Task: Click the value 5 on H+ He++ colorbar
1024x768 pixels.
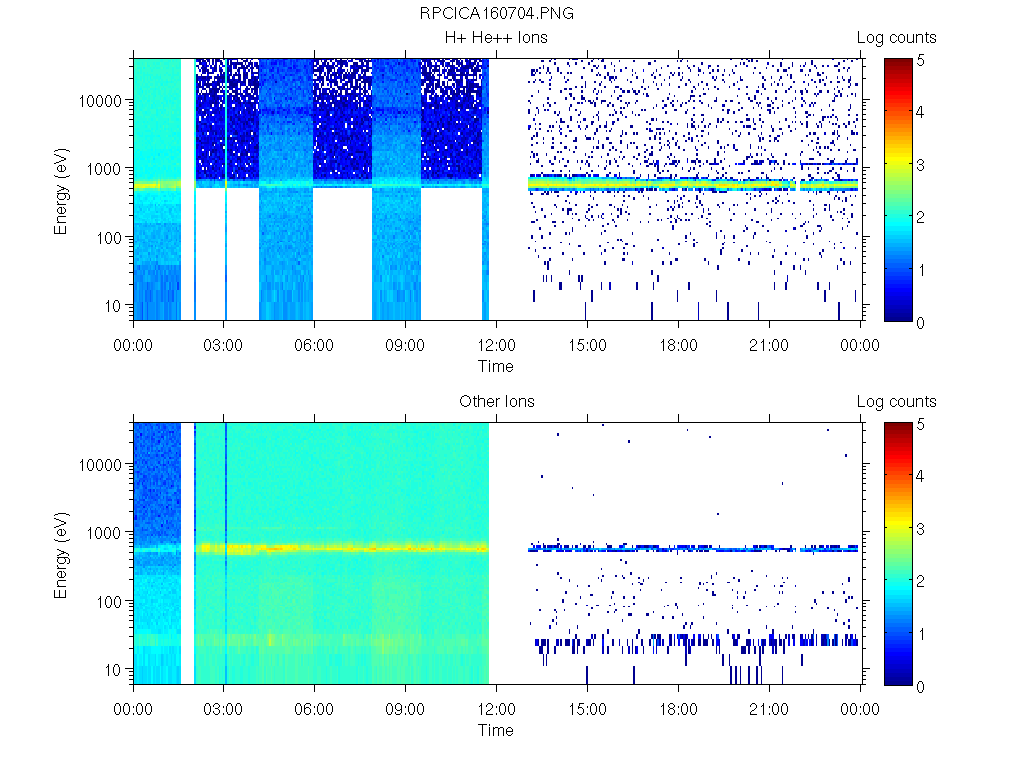Action: [x=921, y=61]
